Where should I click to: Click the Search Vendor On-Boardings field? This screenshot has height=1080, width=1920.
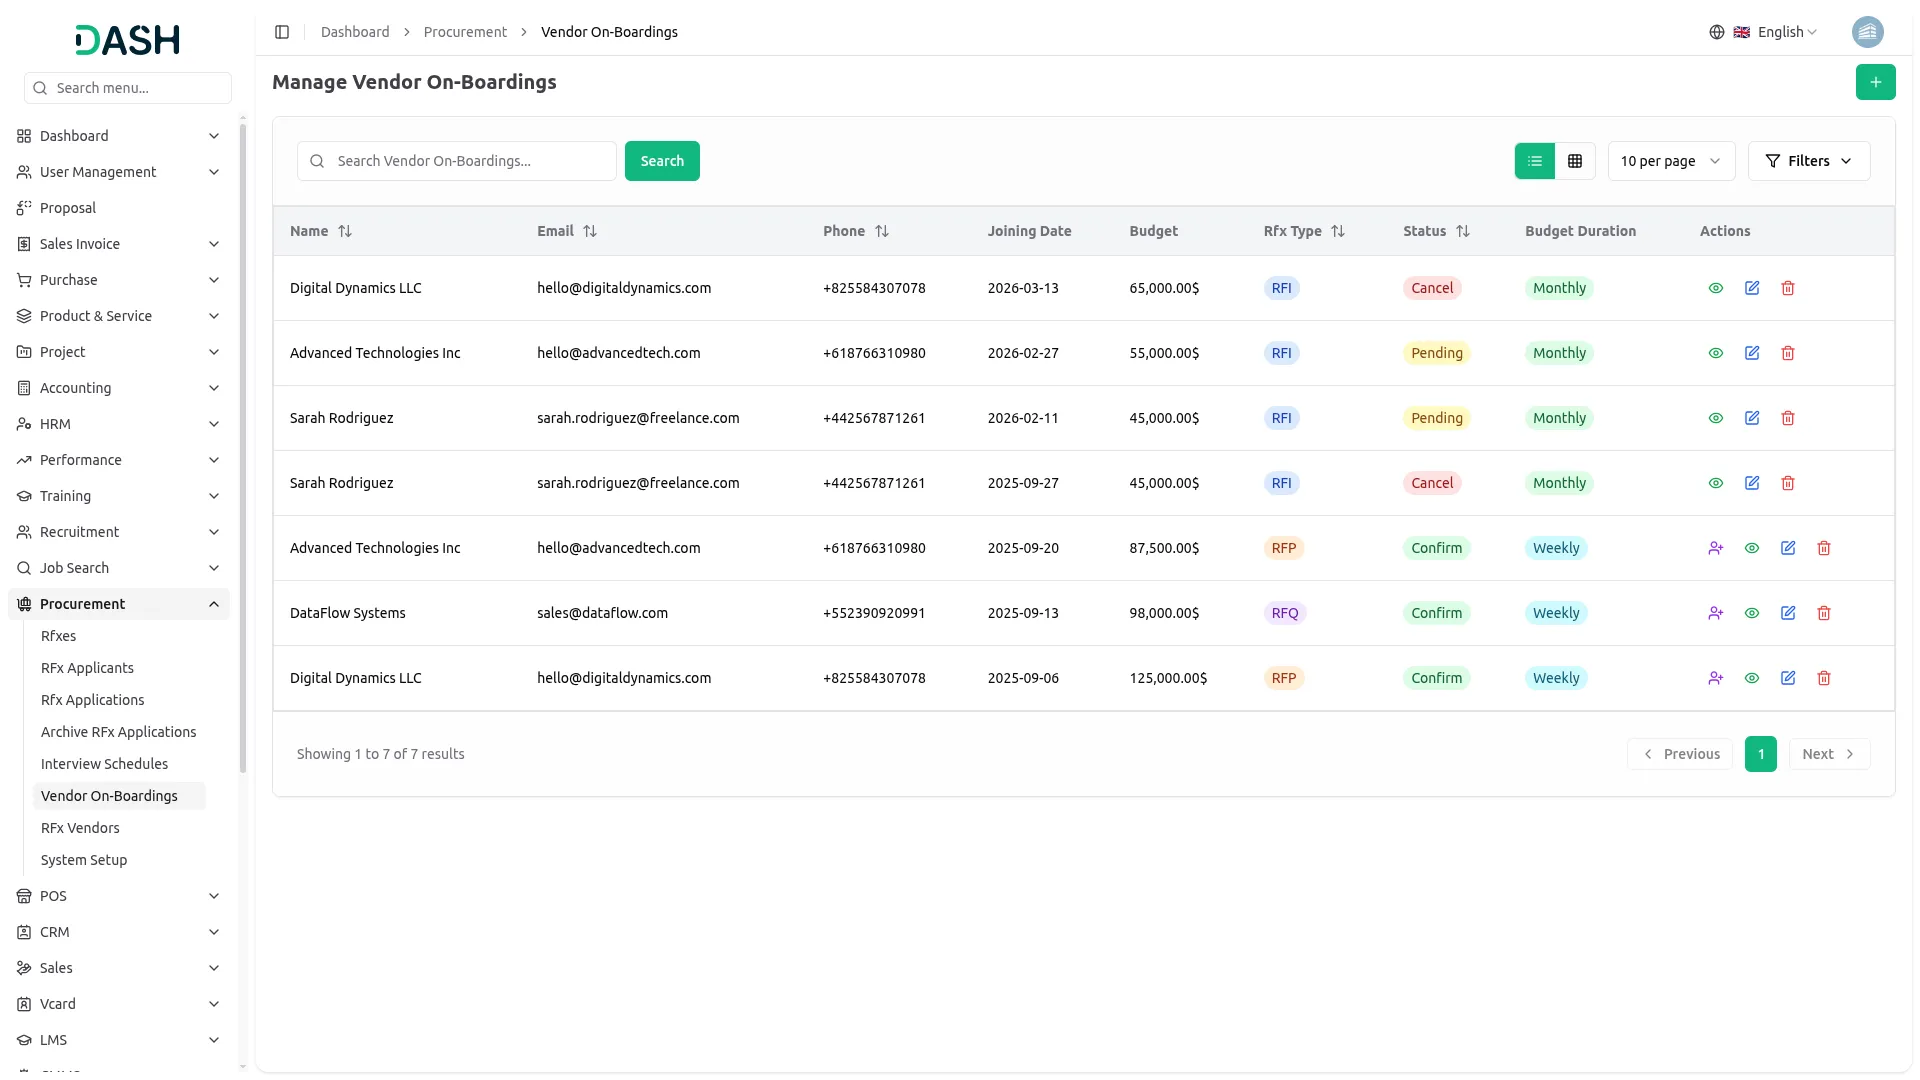click(470, 161)
